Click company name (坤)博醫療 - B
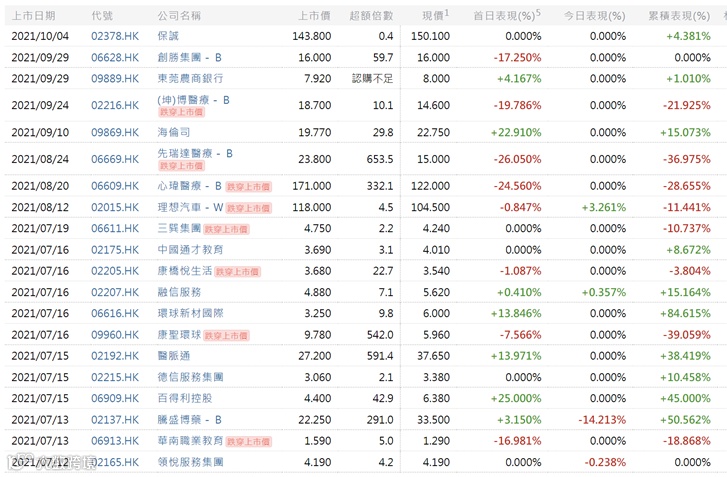 click(x=193, y=100)
